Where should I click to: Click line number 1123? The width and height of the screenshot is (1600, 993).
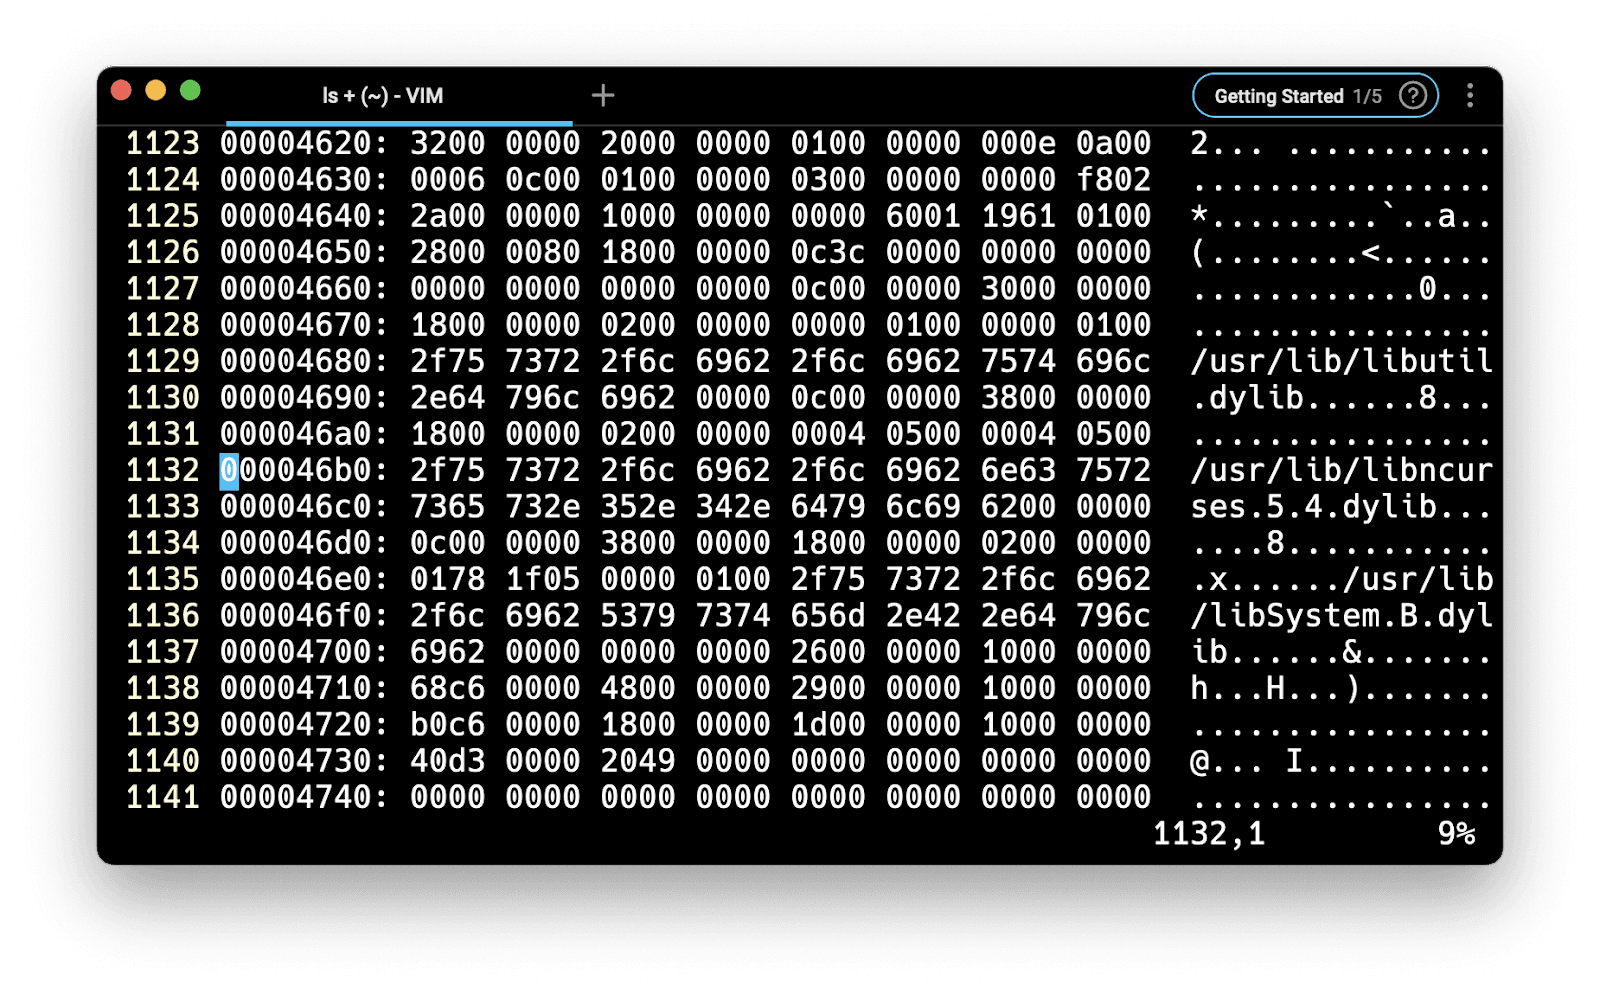[162, 143]
